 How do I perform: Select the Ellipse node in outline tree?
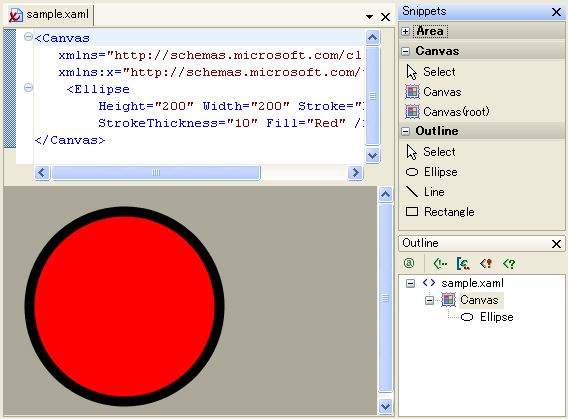(487, 317)
